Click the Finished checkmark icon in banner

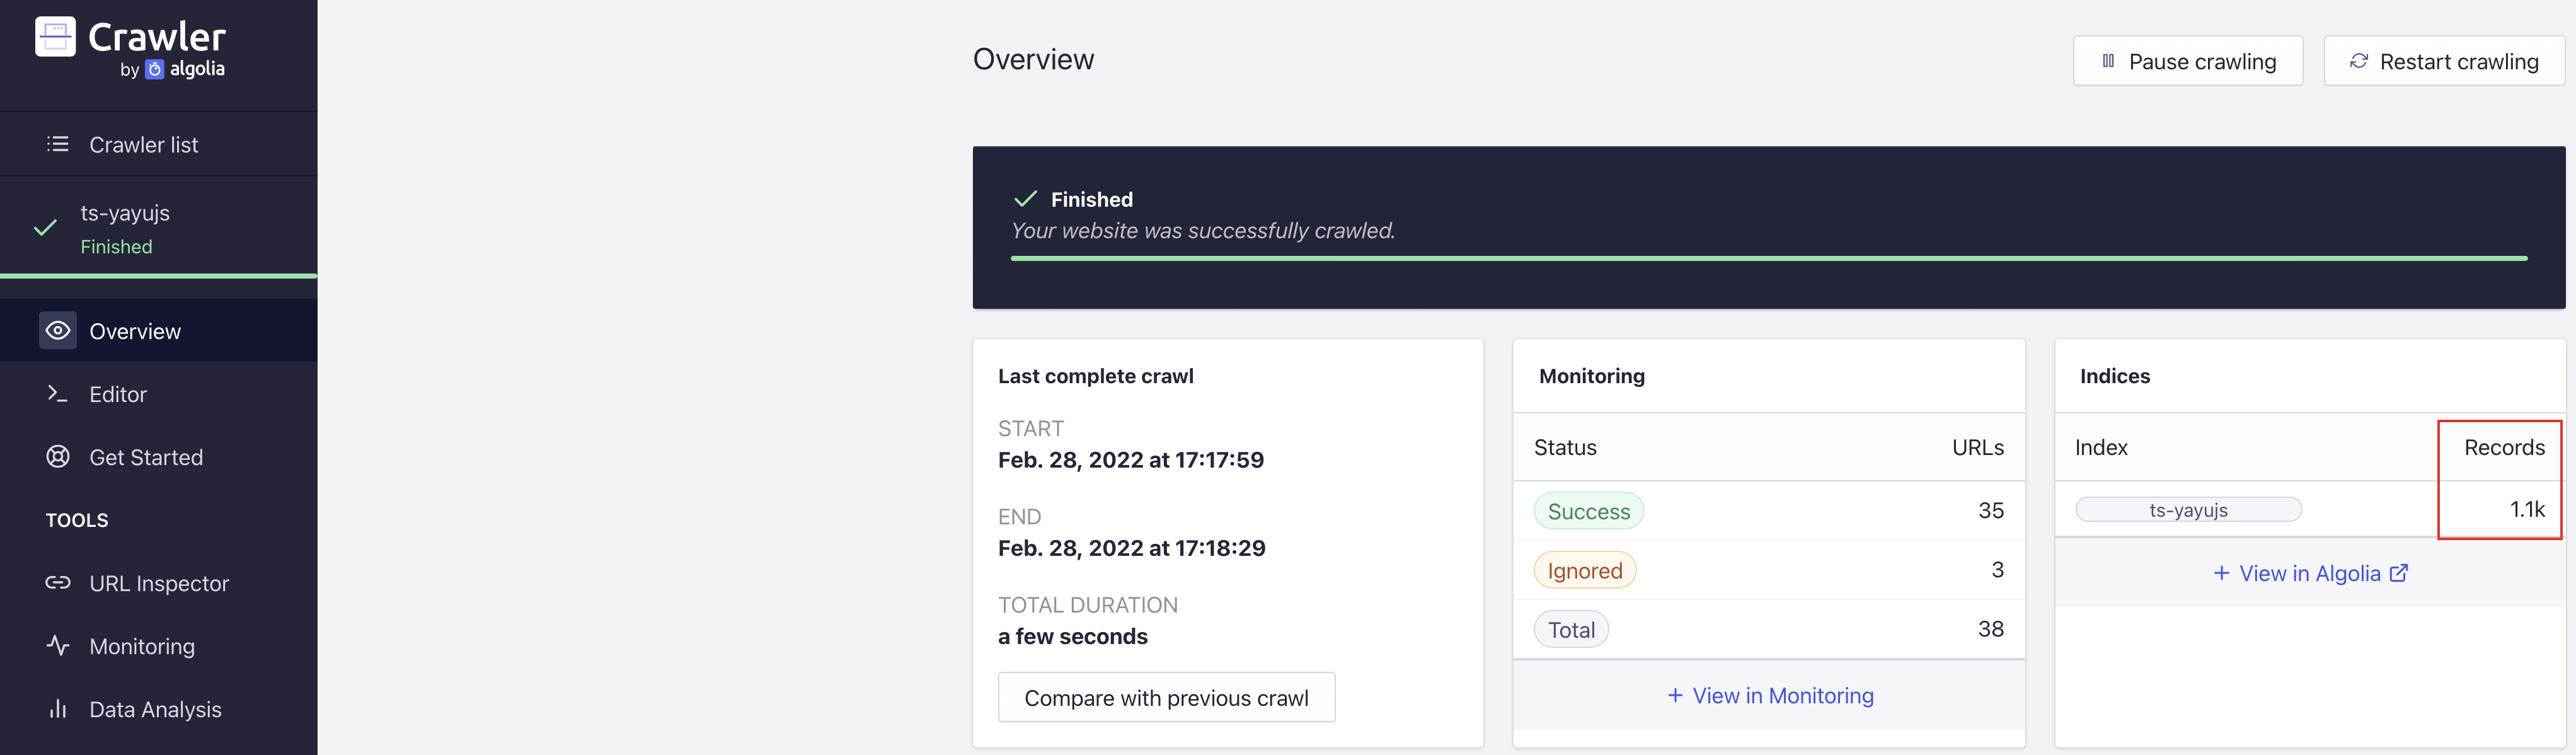point(1025,198)
